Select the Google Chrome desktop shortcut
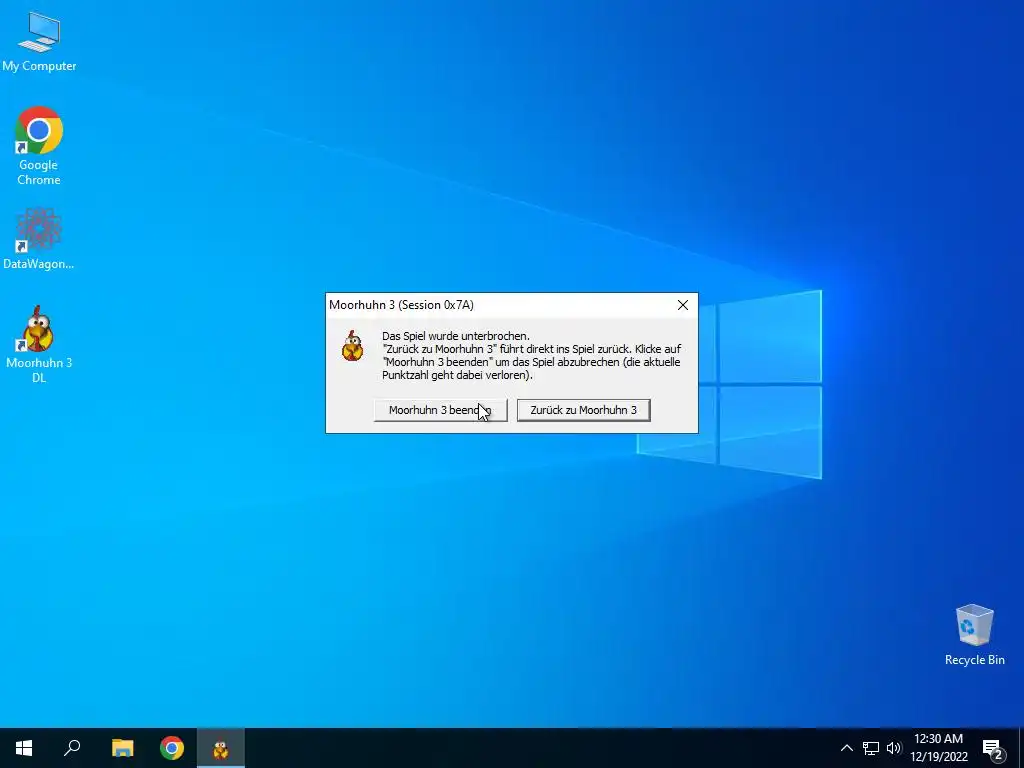Image resolution: width=1024 pixels, height=768 pixels. pyautogui.click(x=39, y=146)
